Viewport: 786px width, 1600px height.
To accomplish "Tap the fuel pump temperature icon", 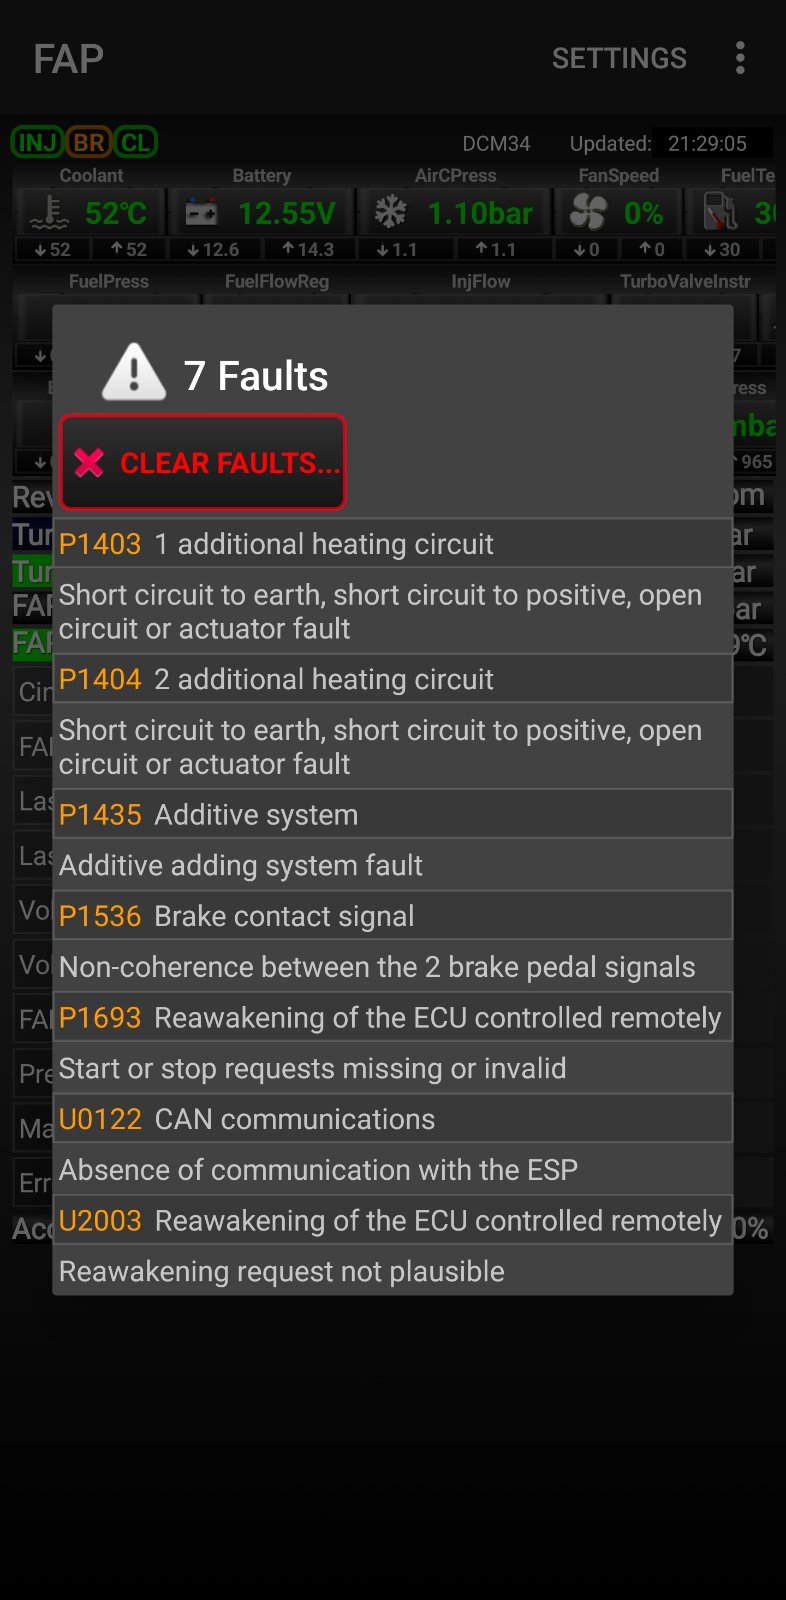I will click(x=720, y=212).
